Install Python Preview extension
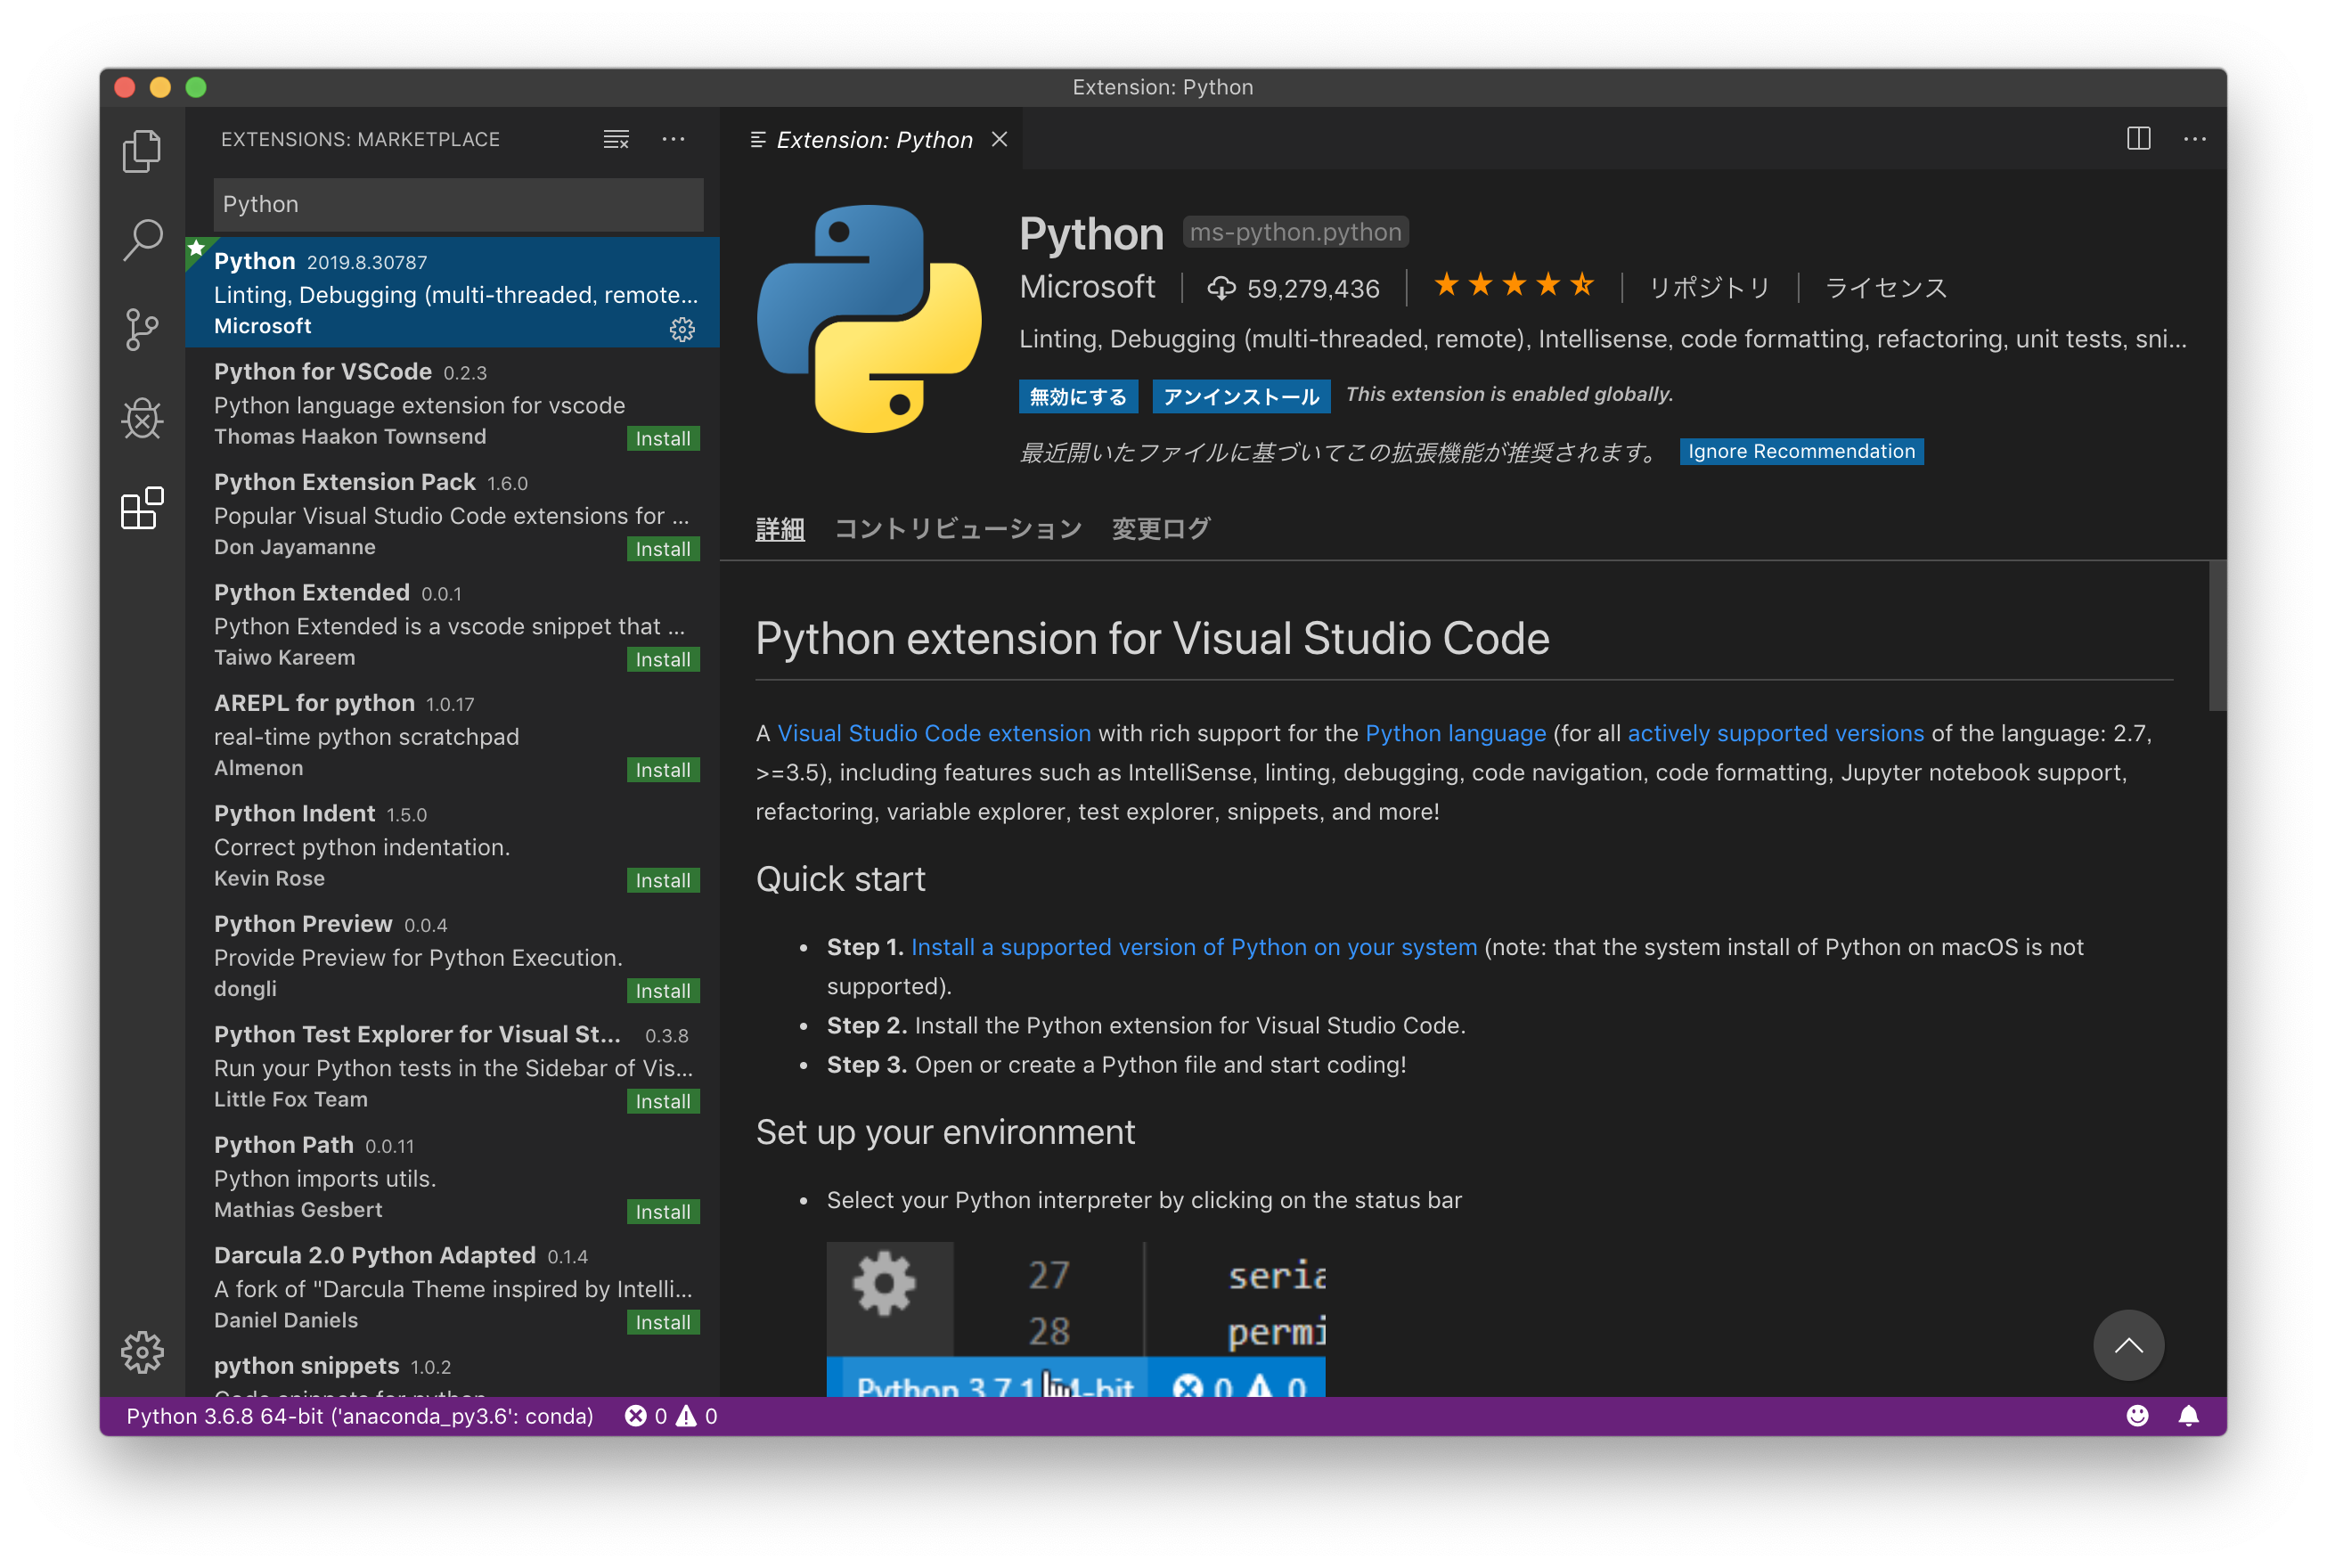2327x1568 pixels. point(663,991)
